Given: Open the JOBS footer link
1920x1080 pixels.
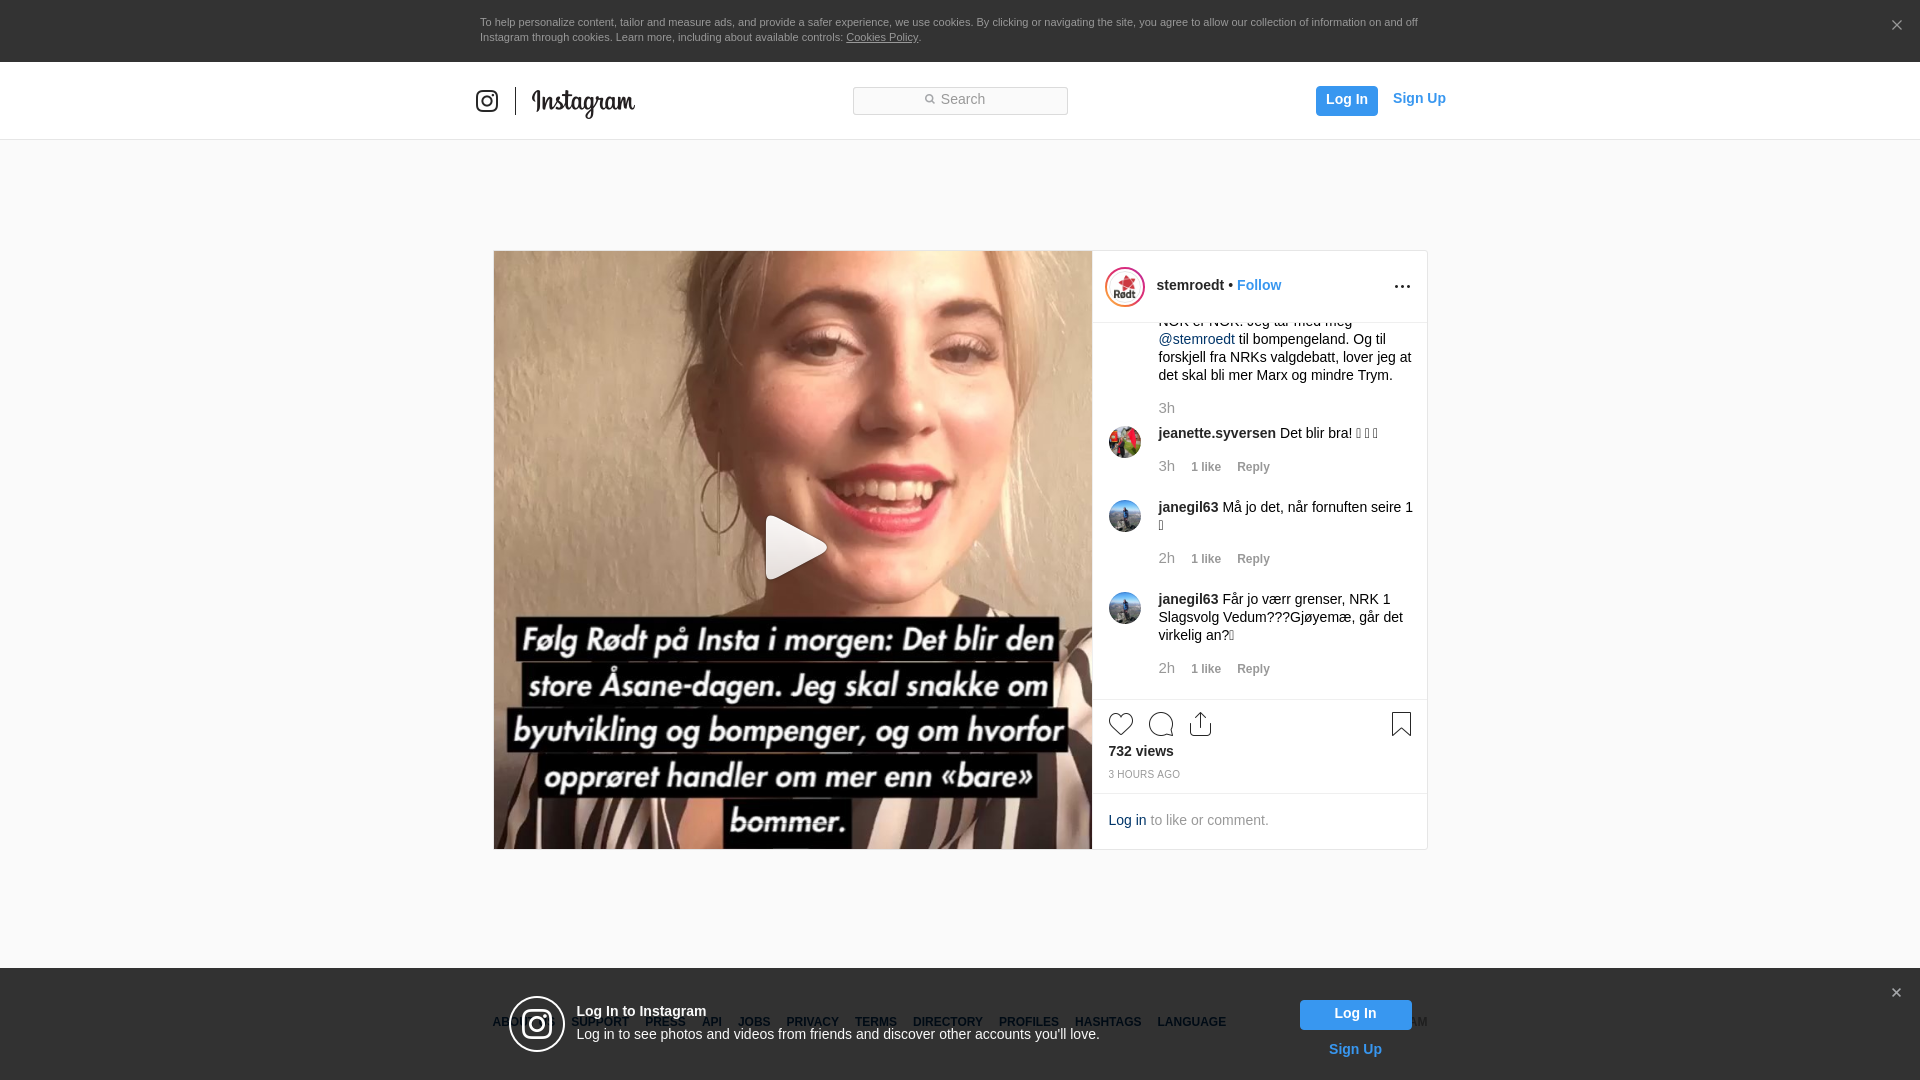Looking at the screenshot, I should [x=754, y=1022].
